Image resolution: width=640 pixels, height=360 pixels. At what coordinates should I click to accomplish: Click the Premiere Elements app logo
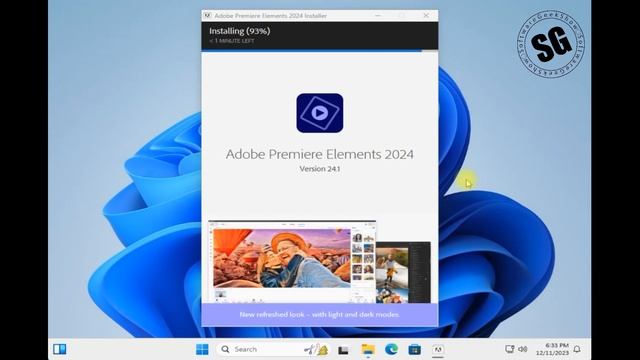point(320,113)
